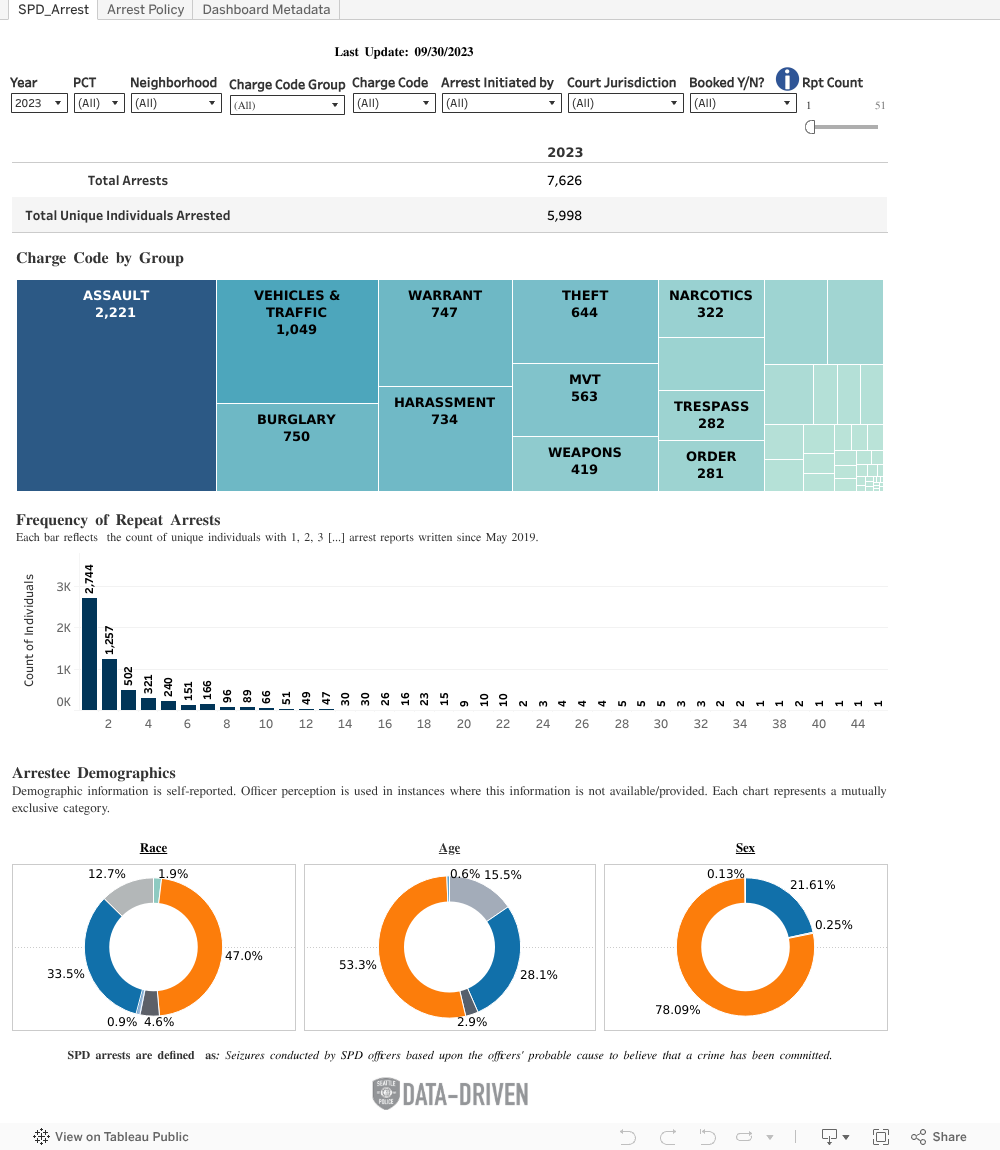The width and height of the screenshot is (1000, 1150).
Task: Expand the Neighborhood filter dropdown
Action: coord(175,103)
